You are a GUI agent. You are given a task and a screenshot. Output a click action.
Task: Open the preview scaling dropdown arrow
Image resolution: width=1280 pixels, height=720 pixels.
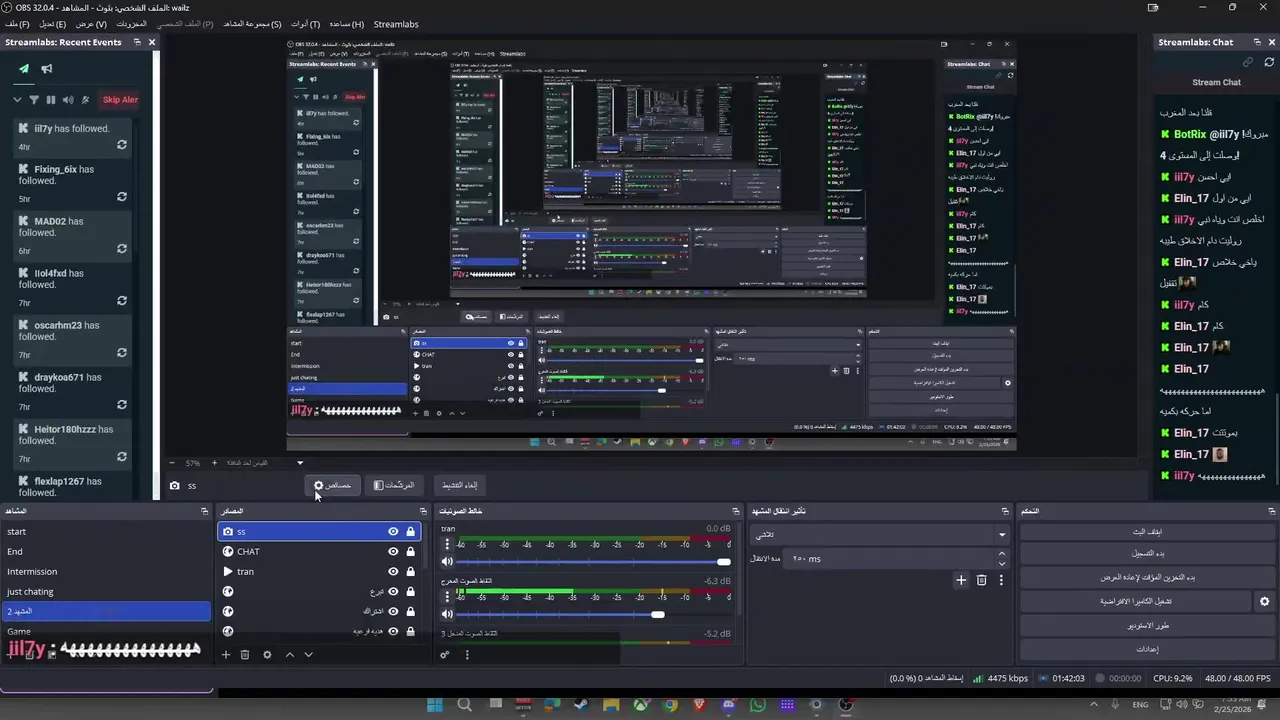click(x=299, y=463)
